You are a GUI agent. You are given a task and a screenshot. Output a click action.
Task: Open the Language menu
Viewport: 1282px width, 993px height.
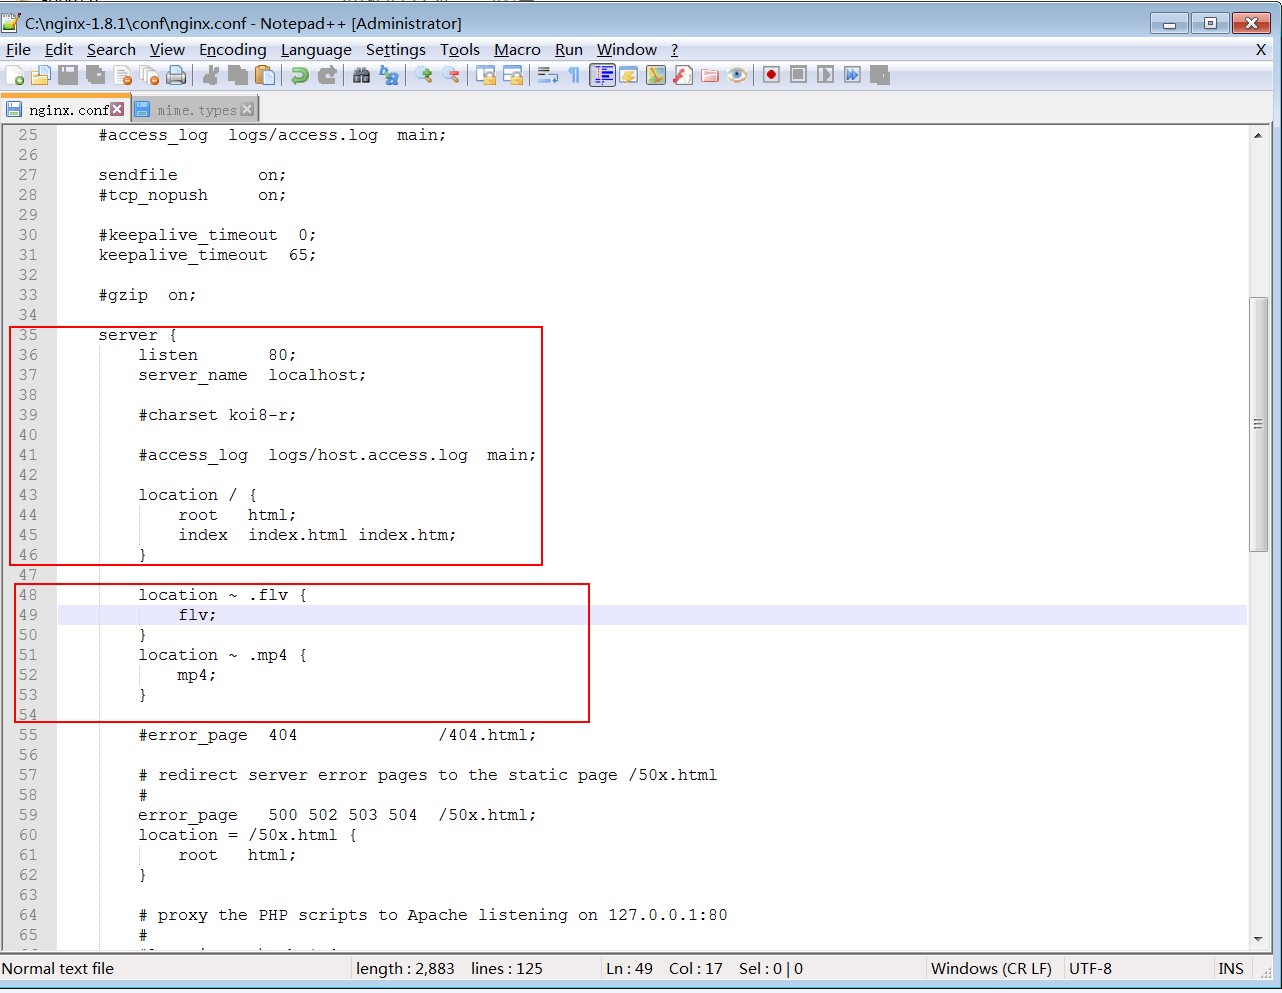click(x=316, y=49)
